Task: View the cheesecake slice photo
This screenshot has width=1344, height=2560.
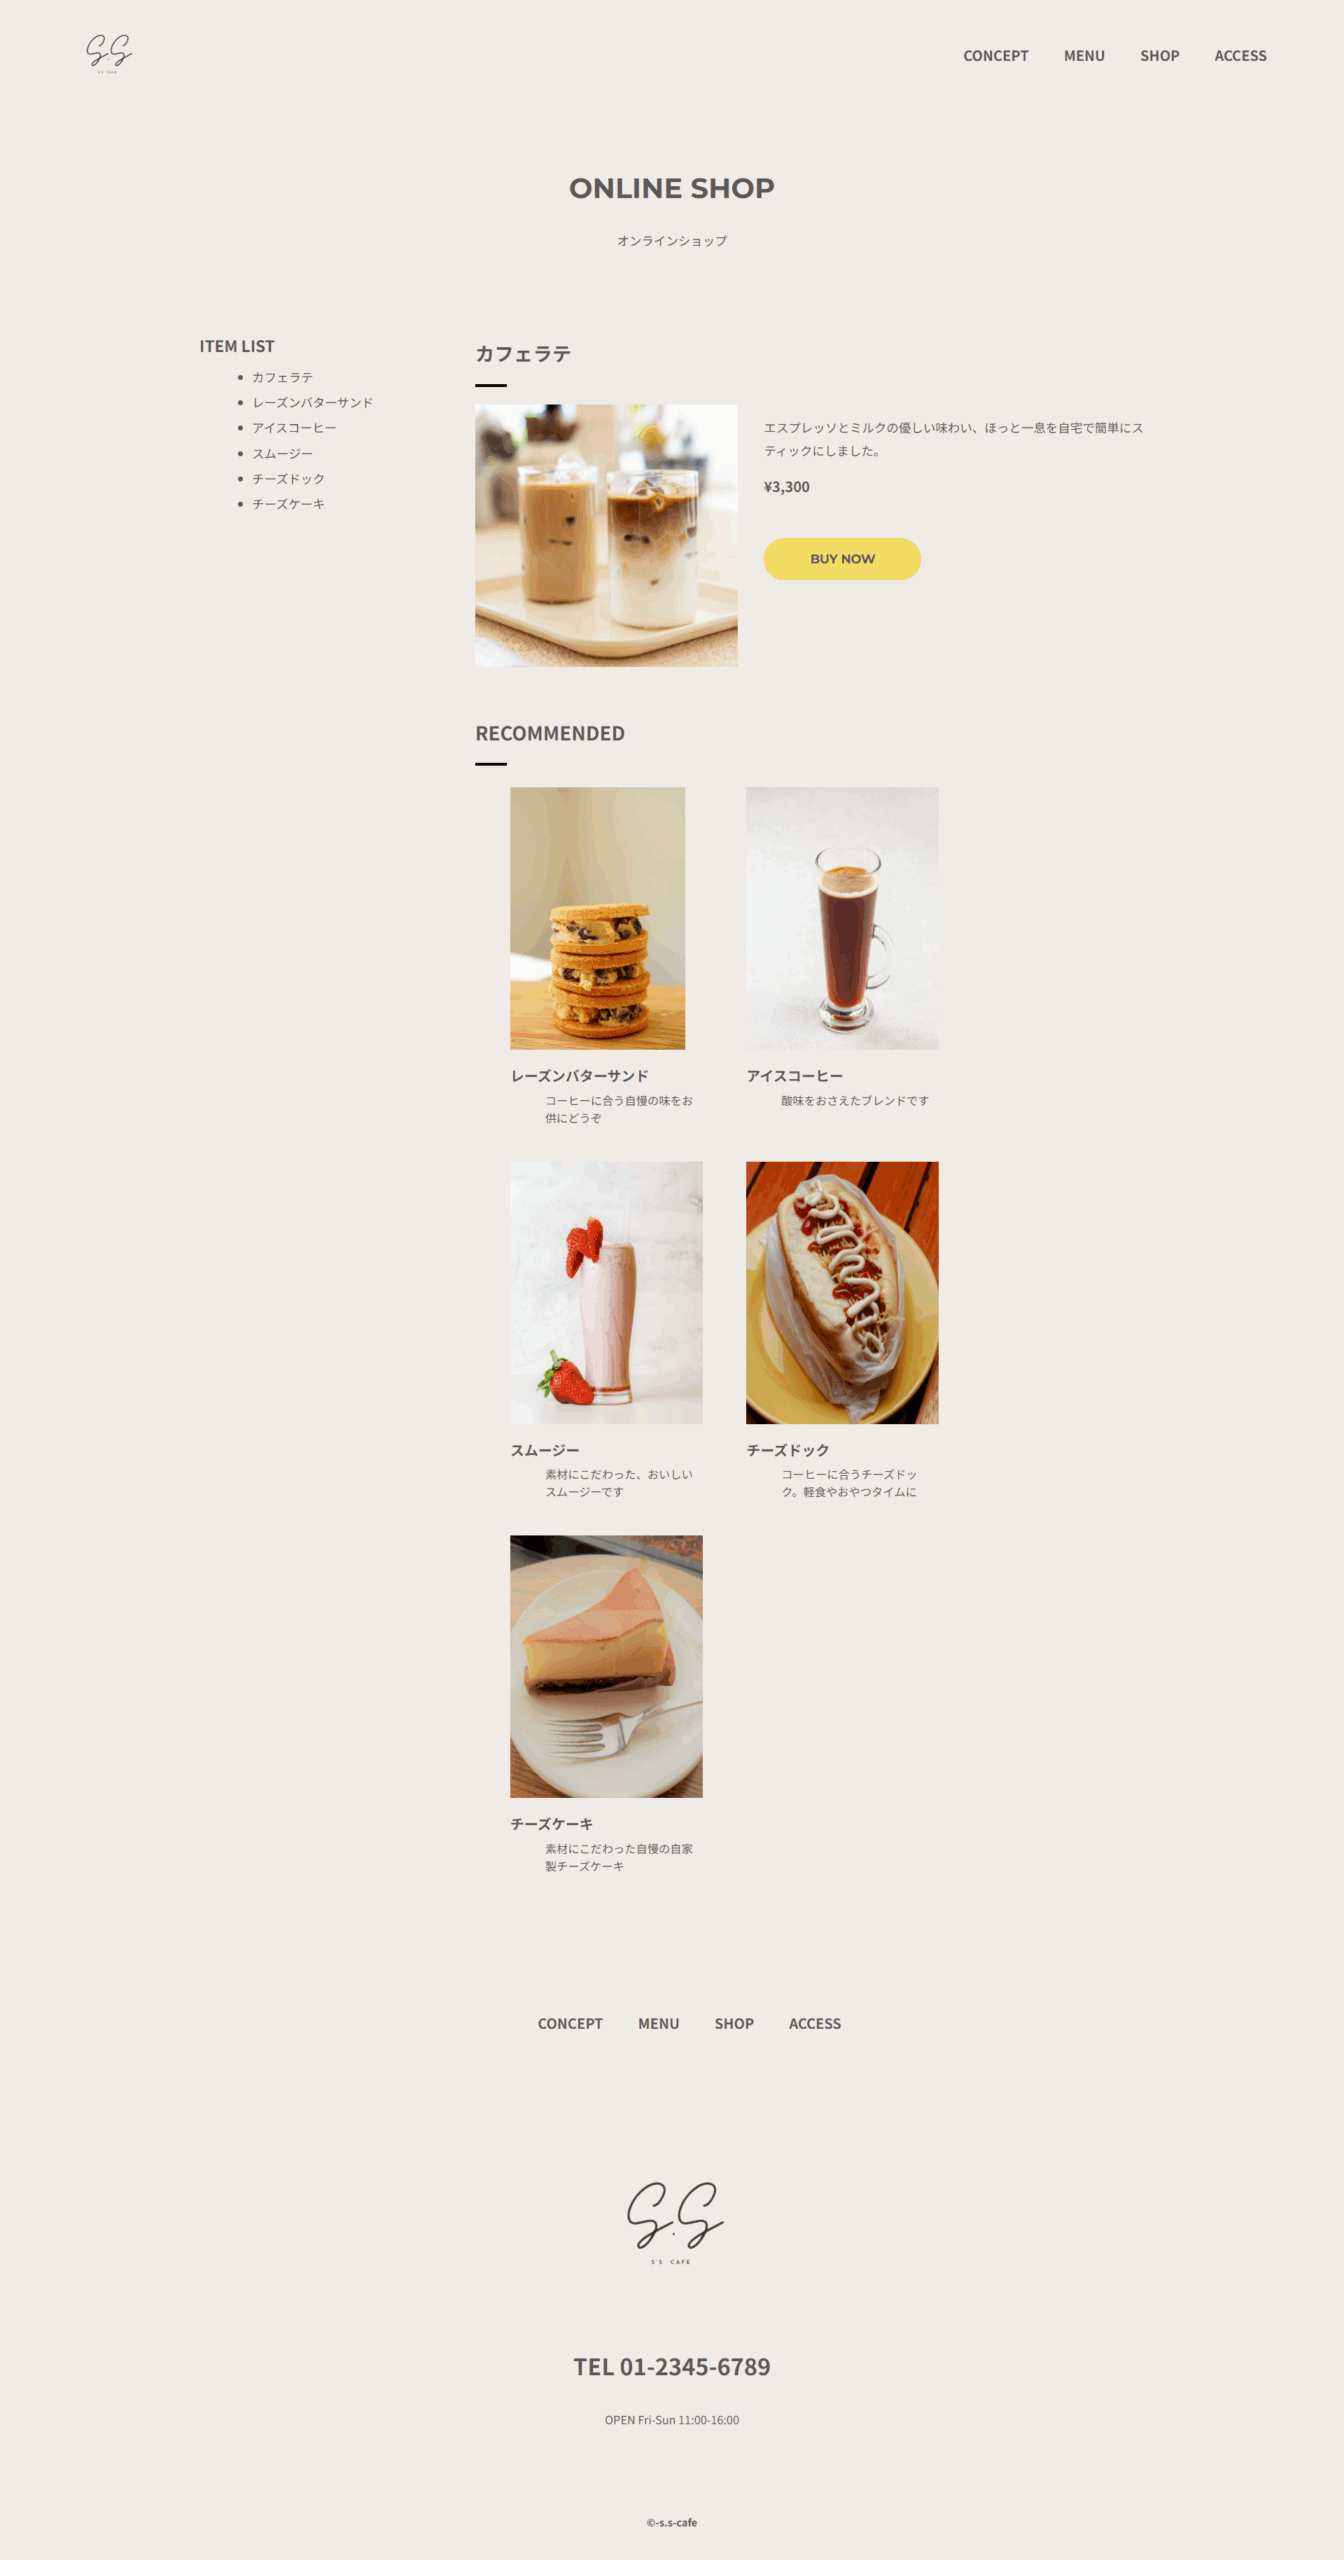Action: tap(606, 1666)
